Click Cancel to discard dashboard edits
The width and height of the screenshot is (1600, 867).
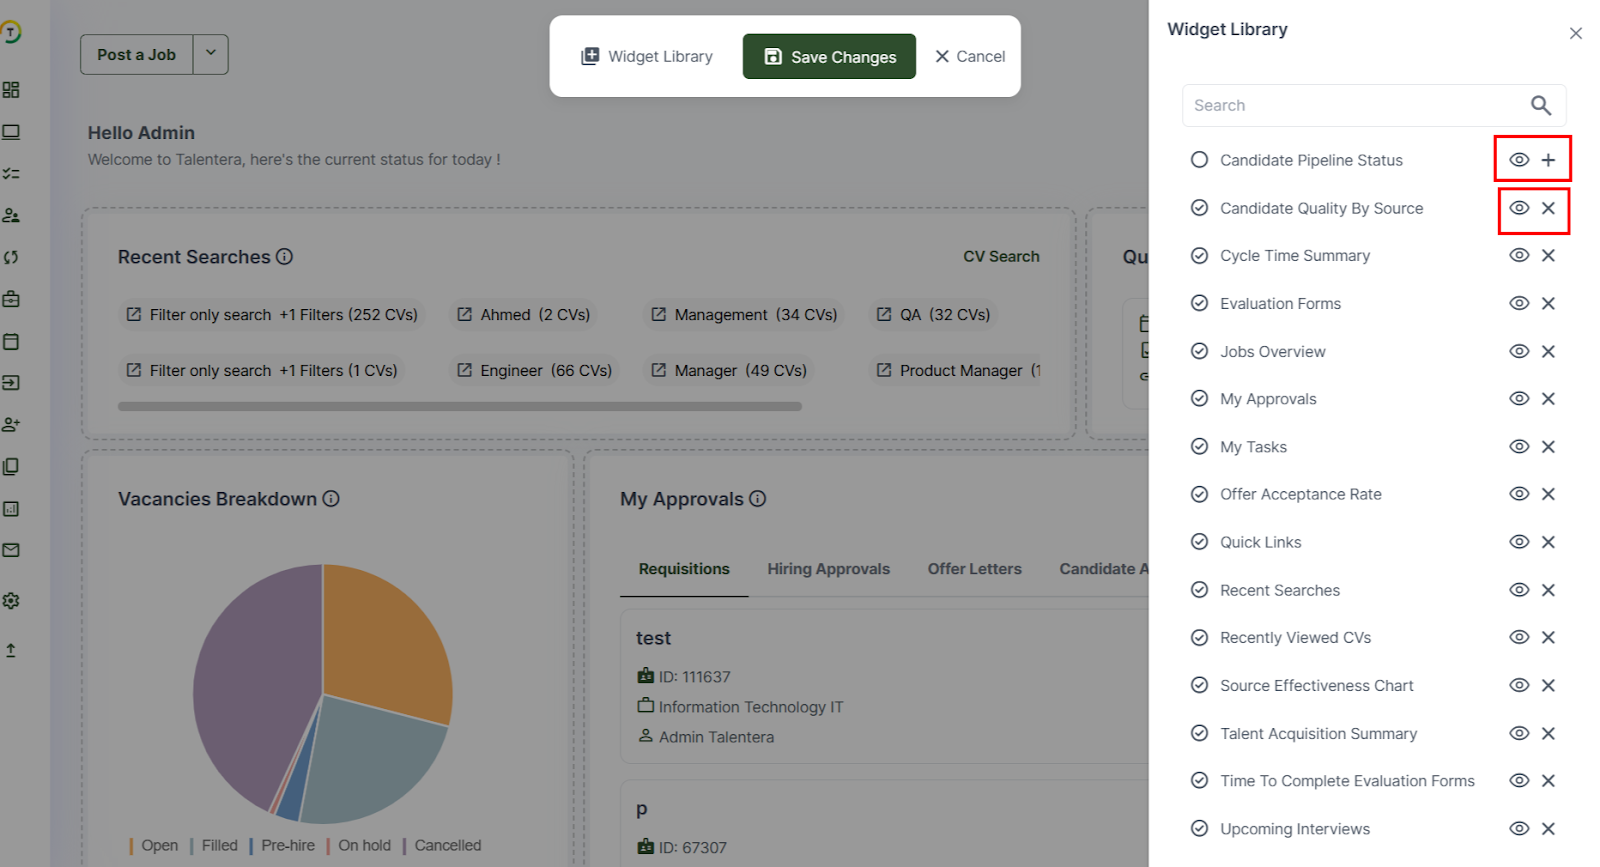click(x=970, y=57)
